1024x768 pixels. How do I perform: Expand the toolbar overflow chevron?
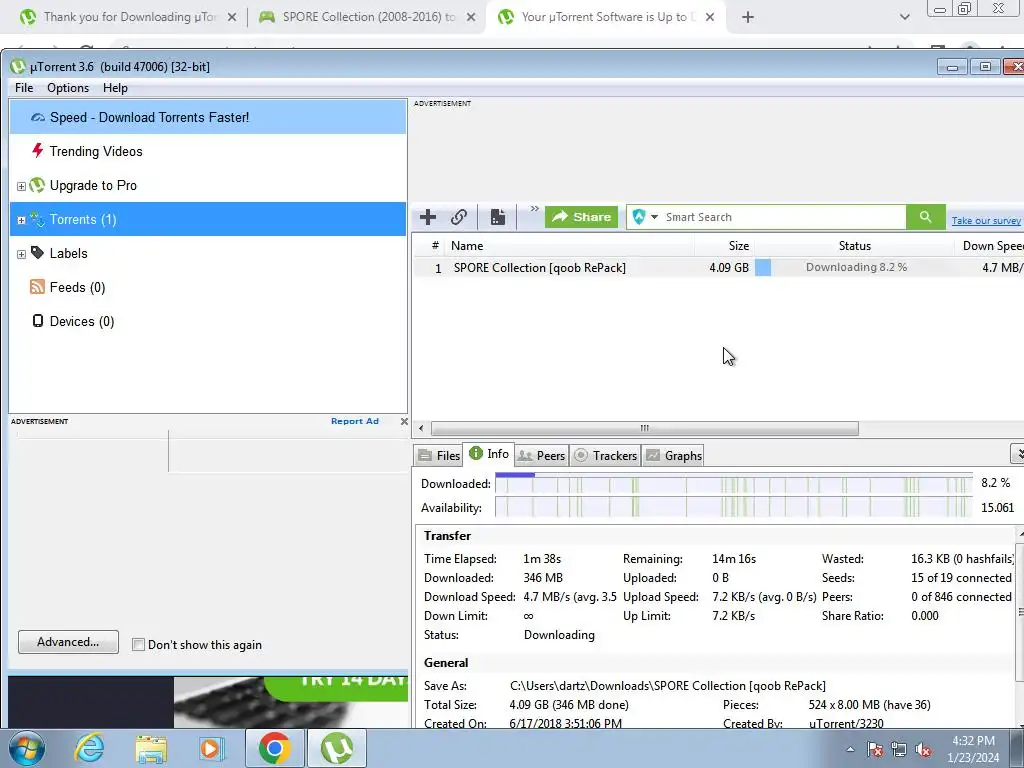click(534, 209)
